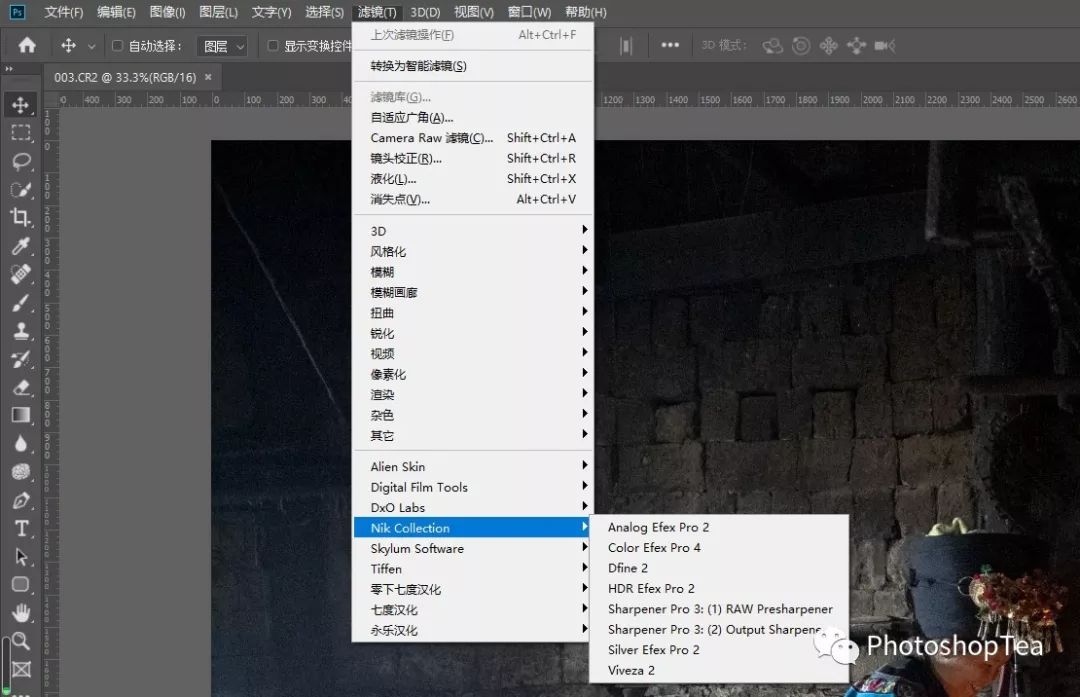The height and width of the screenshot is (697, 1080).
Task: Select the Hand tool
Action: tap(21, 613)
